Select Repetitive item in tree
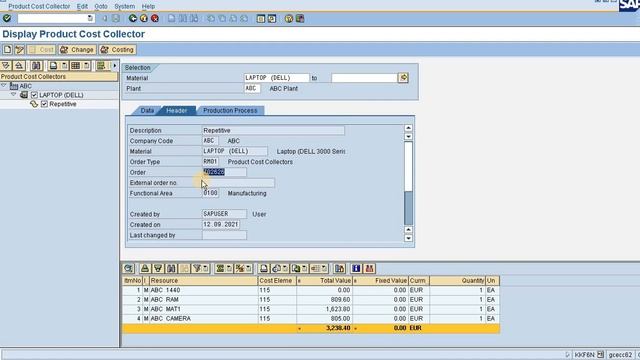The width and height of the screenshot is (640, 360). pyautogui.click(x=62, y=104)
